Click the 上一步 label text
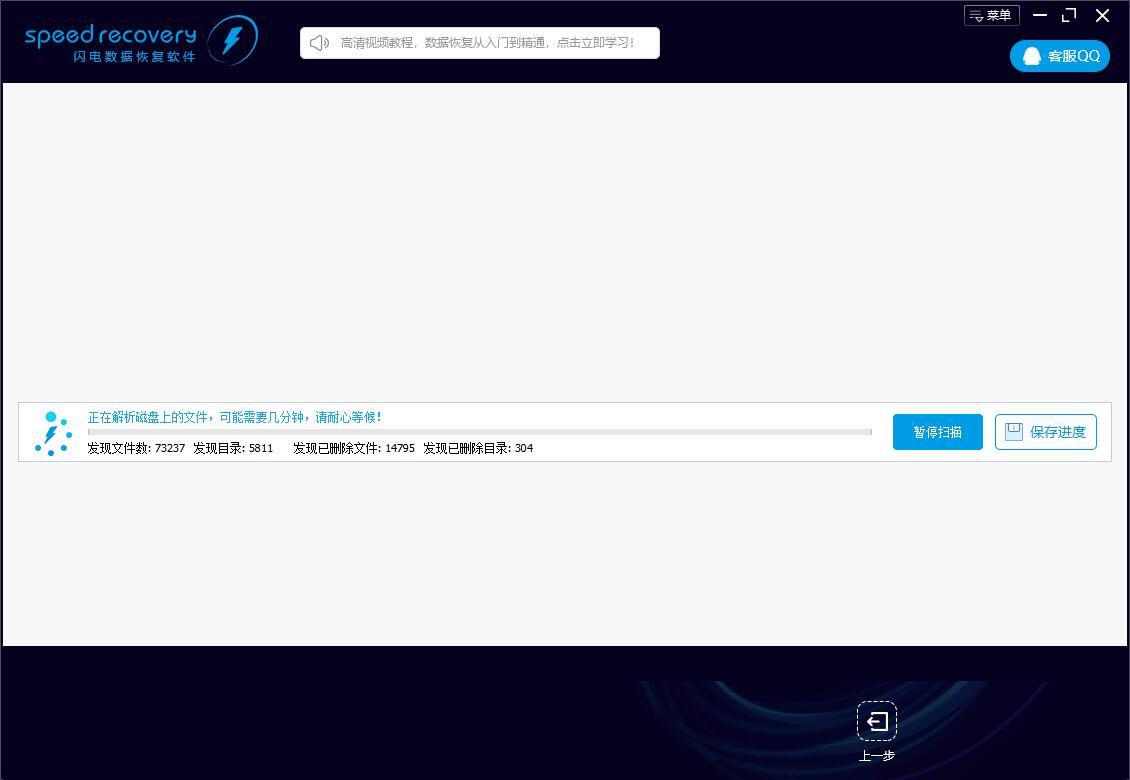 pyautogui.click(x=876, y=756)
